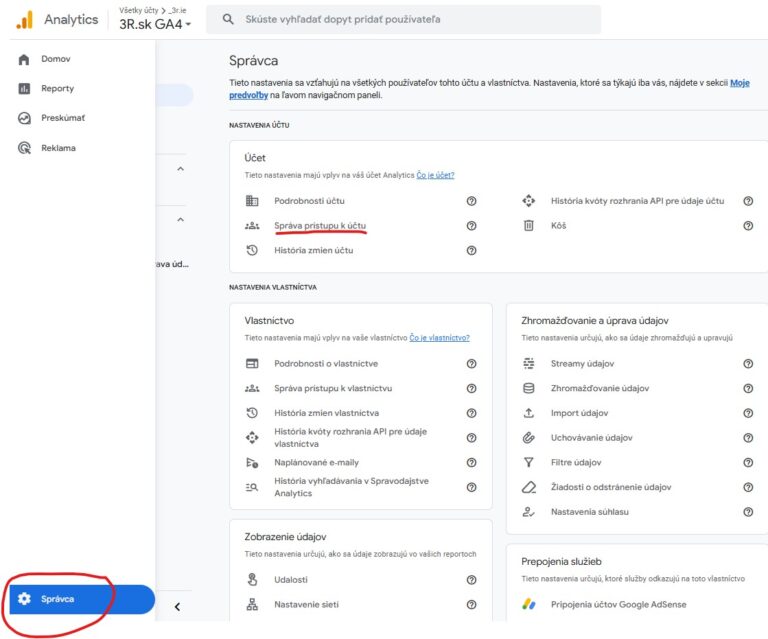This screenshot has width=768, height=639.
Task: Go to Preskúmať in the left menu
Action: point(63,118)
